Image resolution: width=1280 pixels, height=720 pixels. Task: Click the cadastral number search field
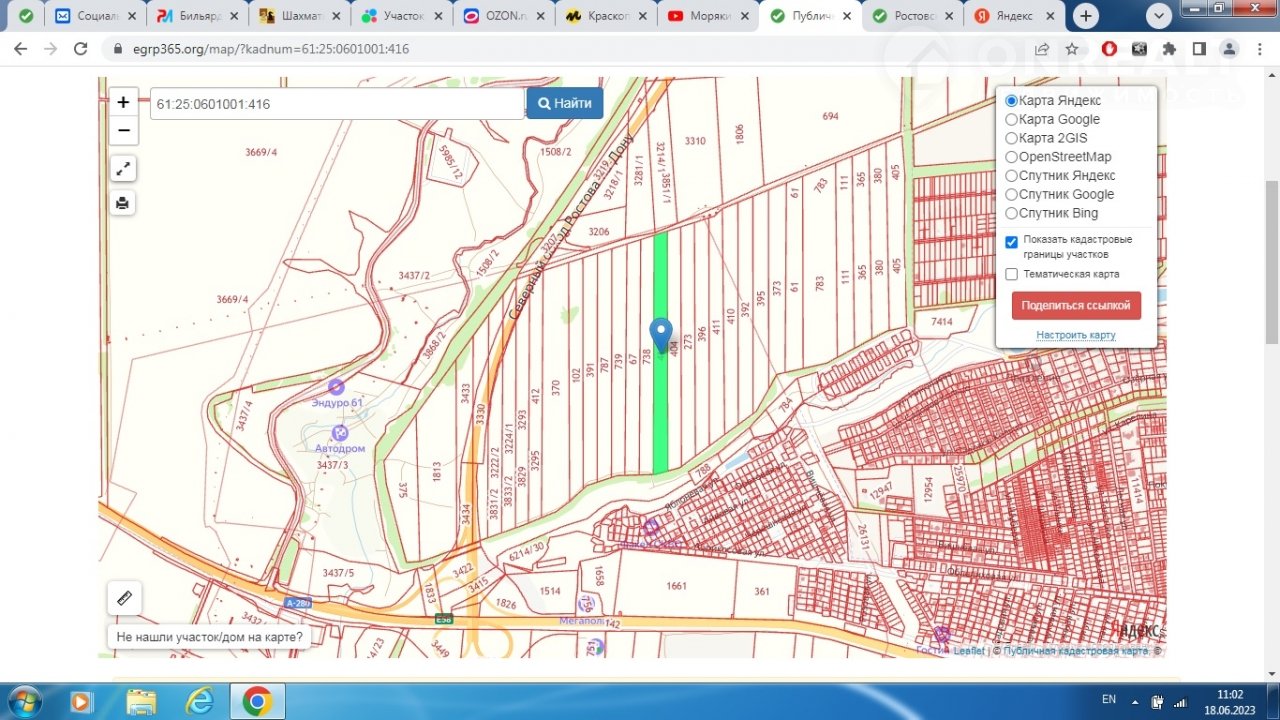(337, 104)
